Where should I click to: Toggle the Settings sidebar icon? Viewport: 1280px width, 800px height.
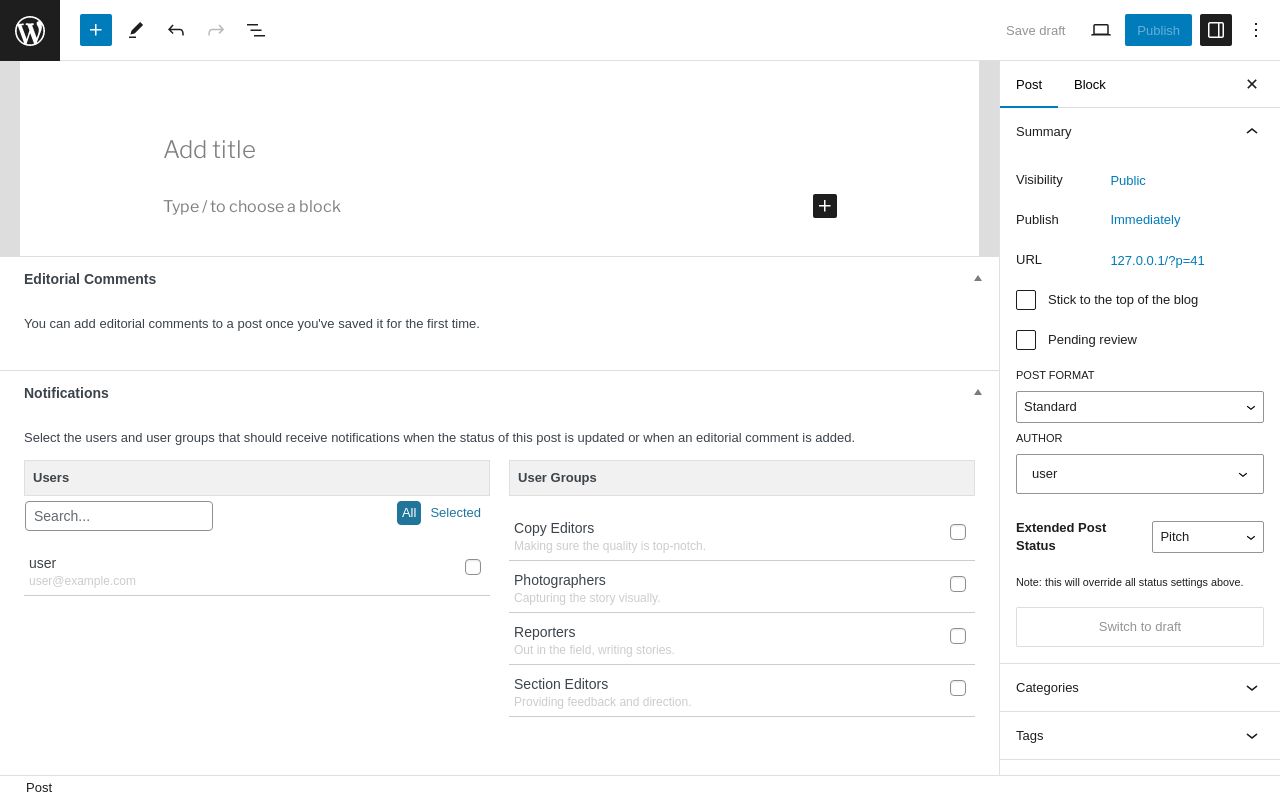coord(1216,30)
